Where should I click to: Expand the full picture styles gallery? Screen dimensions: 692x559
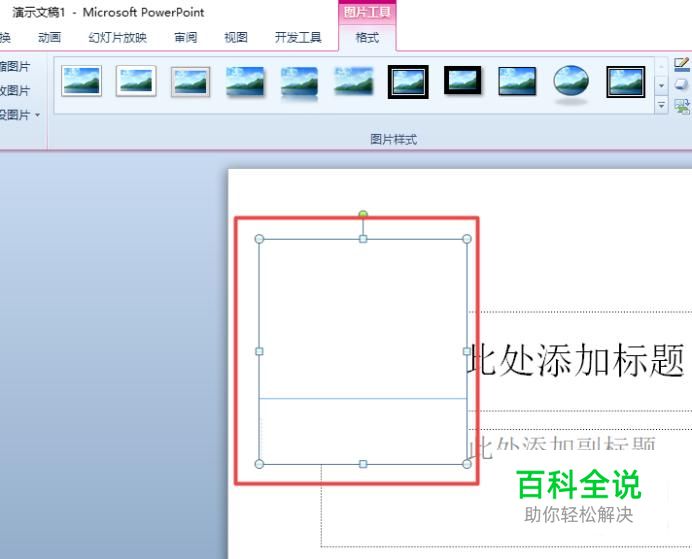[661, 105]
